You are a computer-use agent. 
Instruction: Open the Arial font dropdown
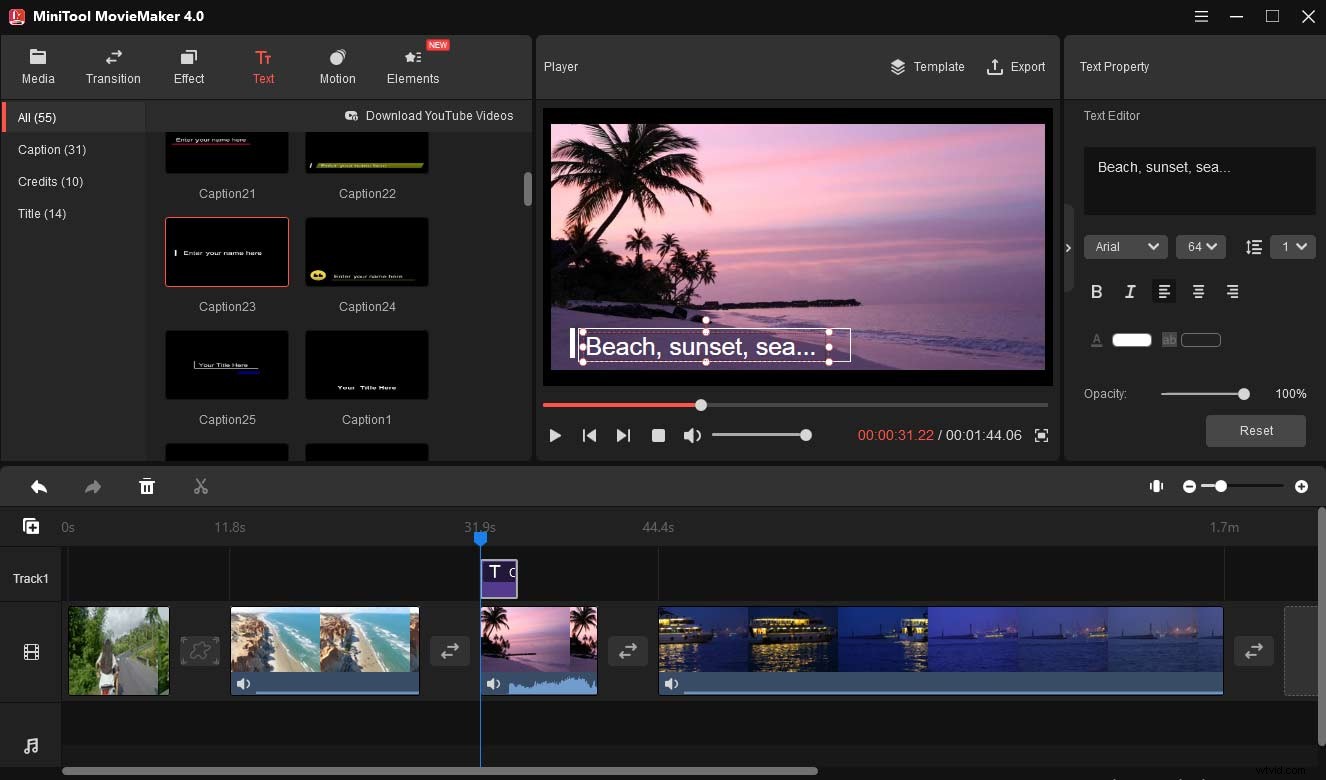1125,246
